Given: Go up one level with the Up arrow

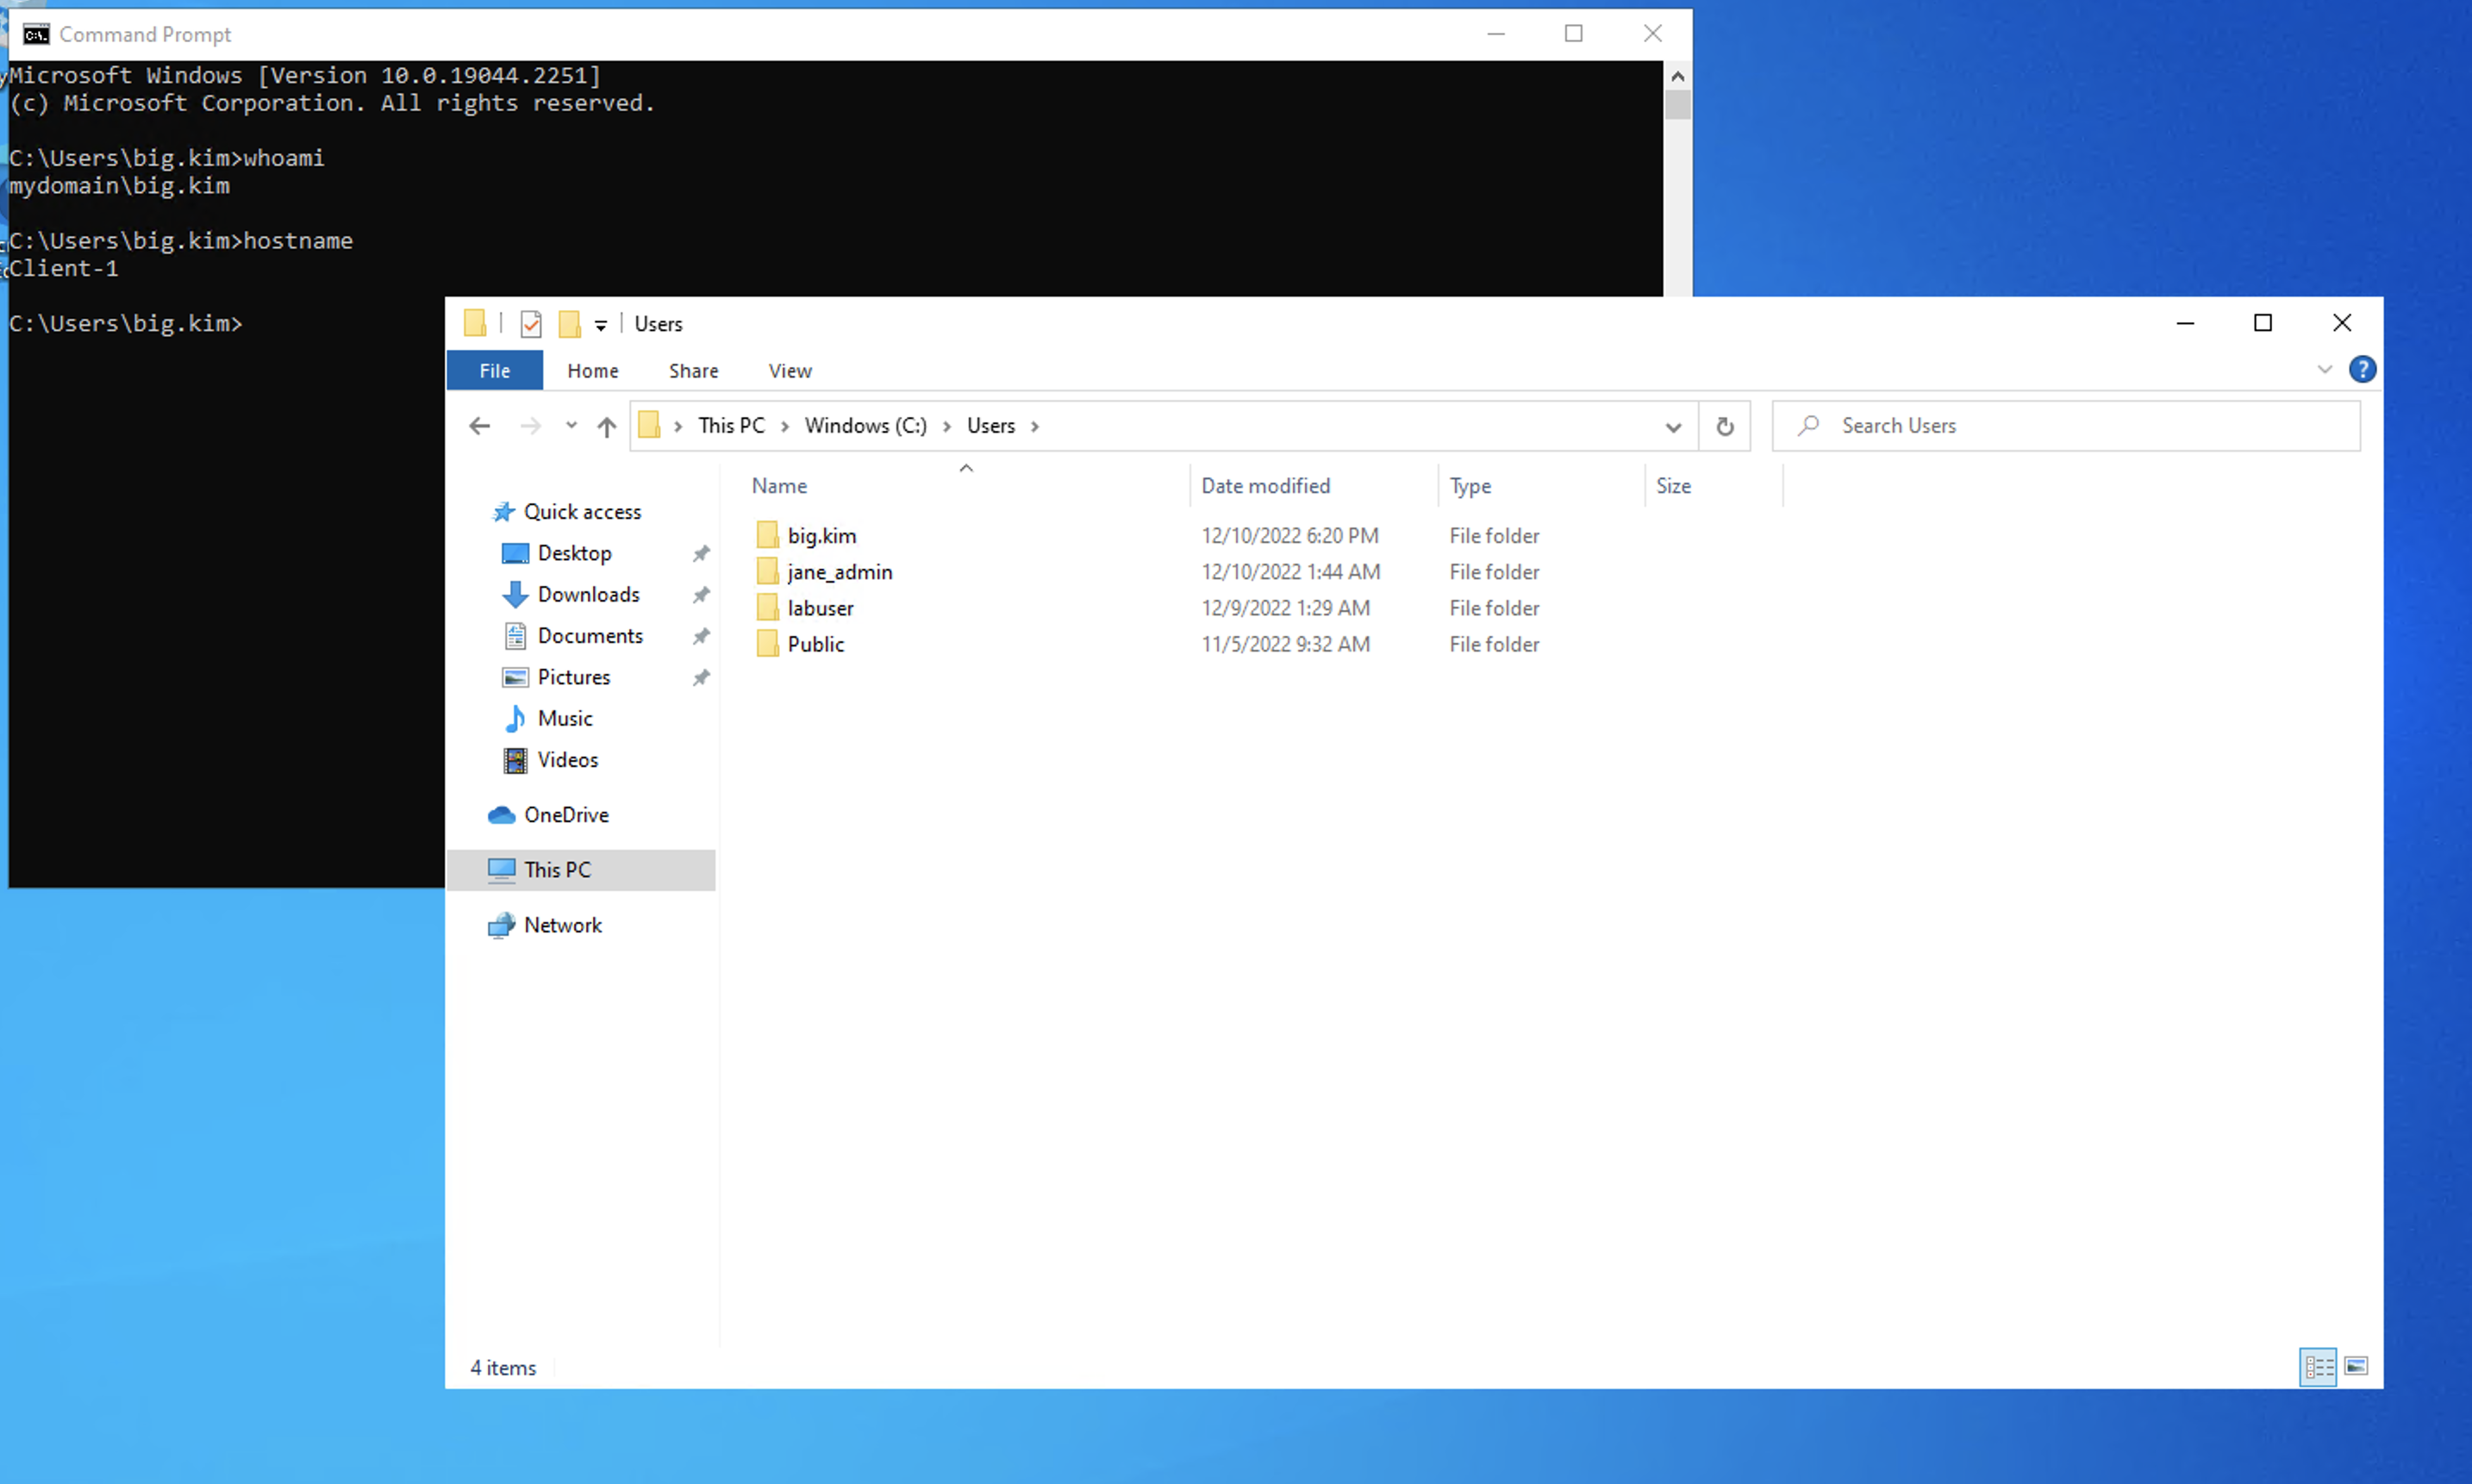Looking at the screenshot, I should point(606,426).
